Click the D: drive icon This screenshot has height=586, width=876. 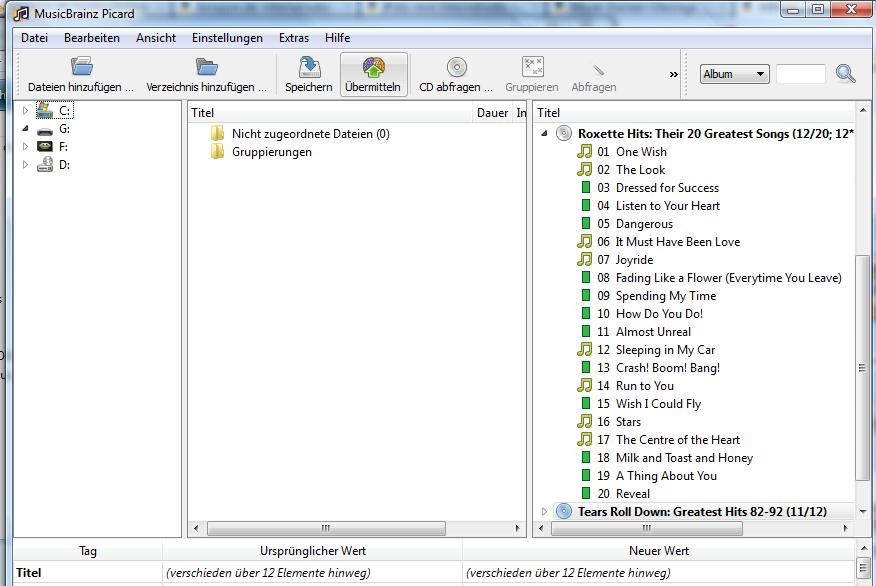click(x=45, y=164)
